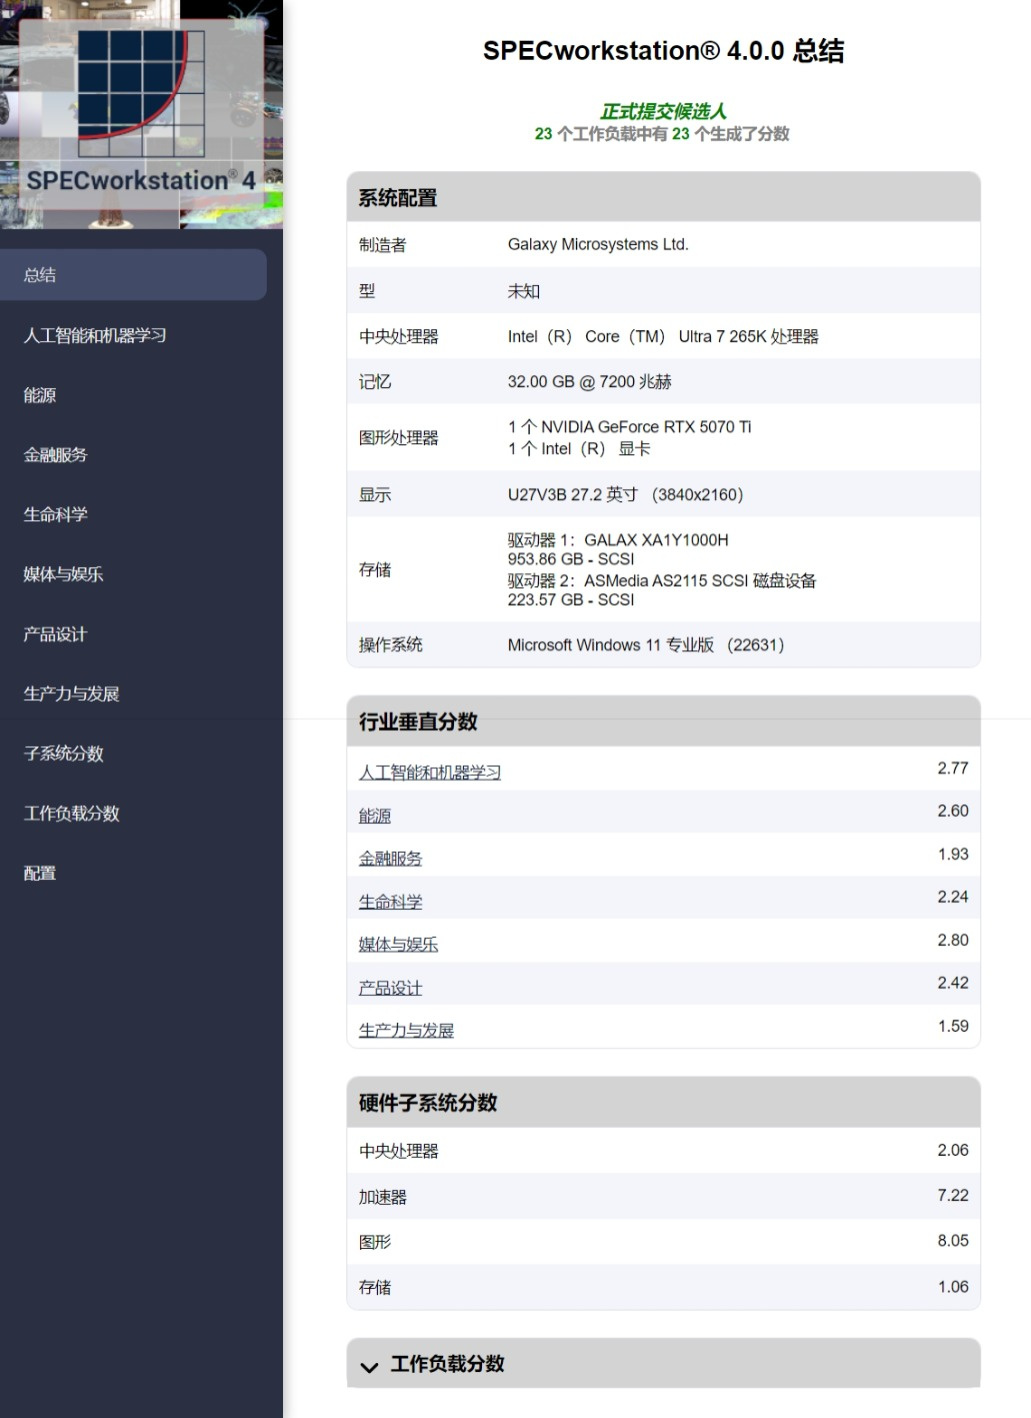Click the text '正式提交候选人'
Screen dimensions: 1031x1418
(663, 111)
